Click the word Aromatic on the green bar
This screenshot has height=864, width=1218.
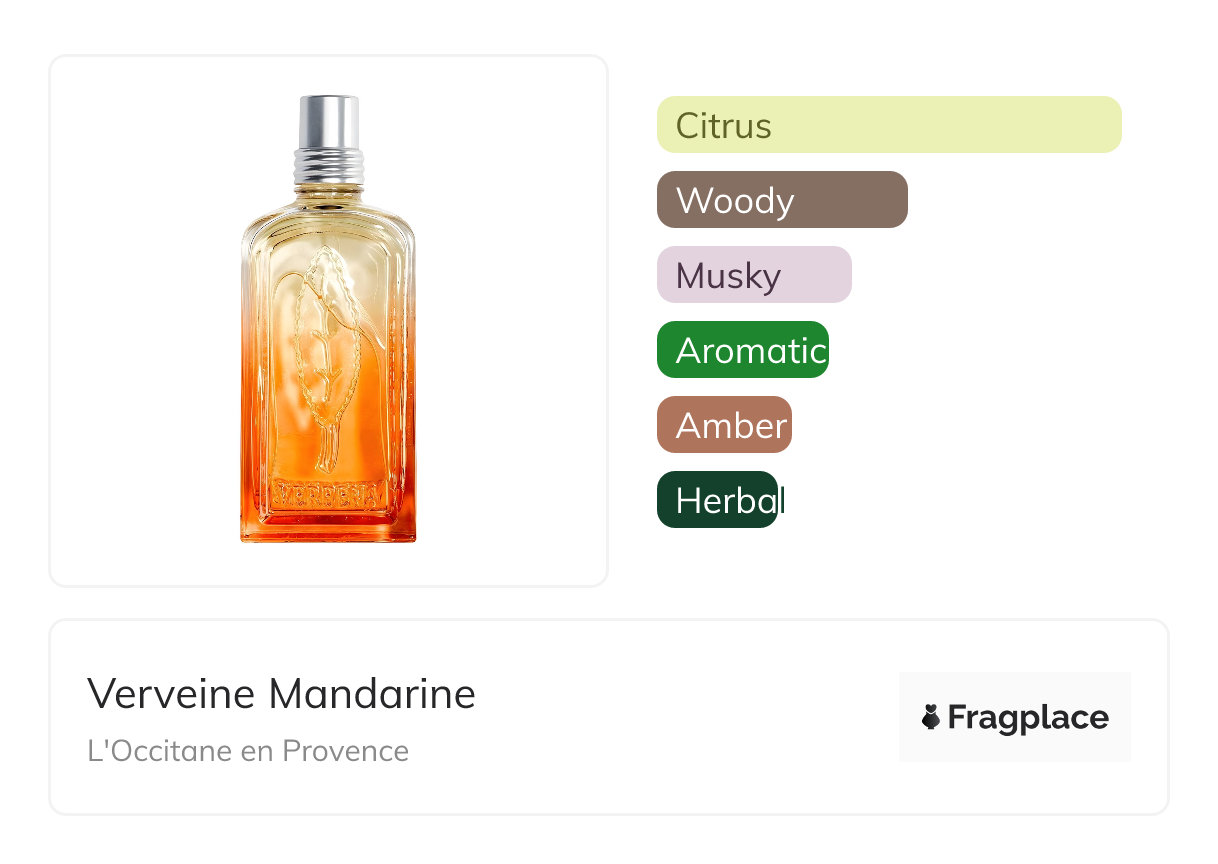click(750, 350)
